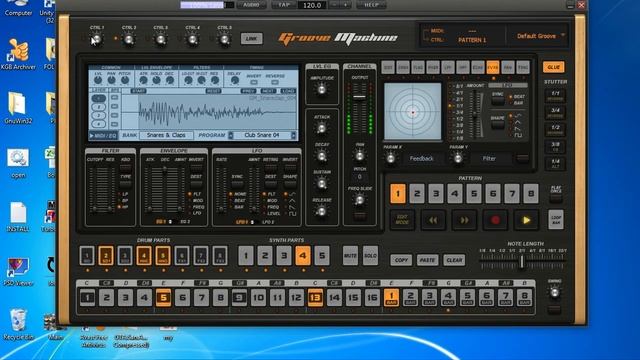Open the Help menu in top bar

(x=371, y=5)
